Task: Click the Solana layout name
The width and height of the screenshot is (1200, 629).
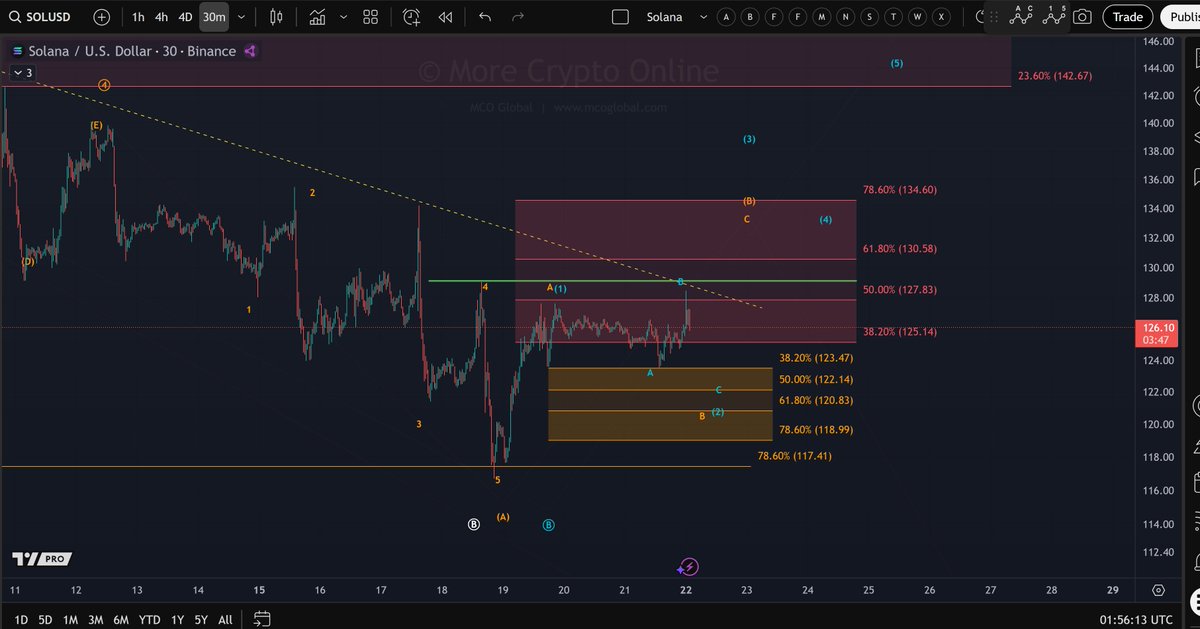Action: (x=664, y=17)
